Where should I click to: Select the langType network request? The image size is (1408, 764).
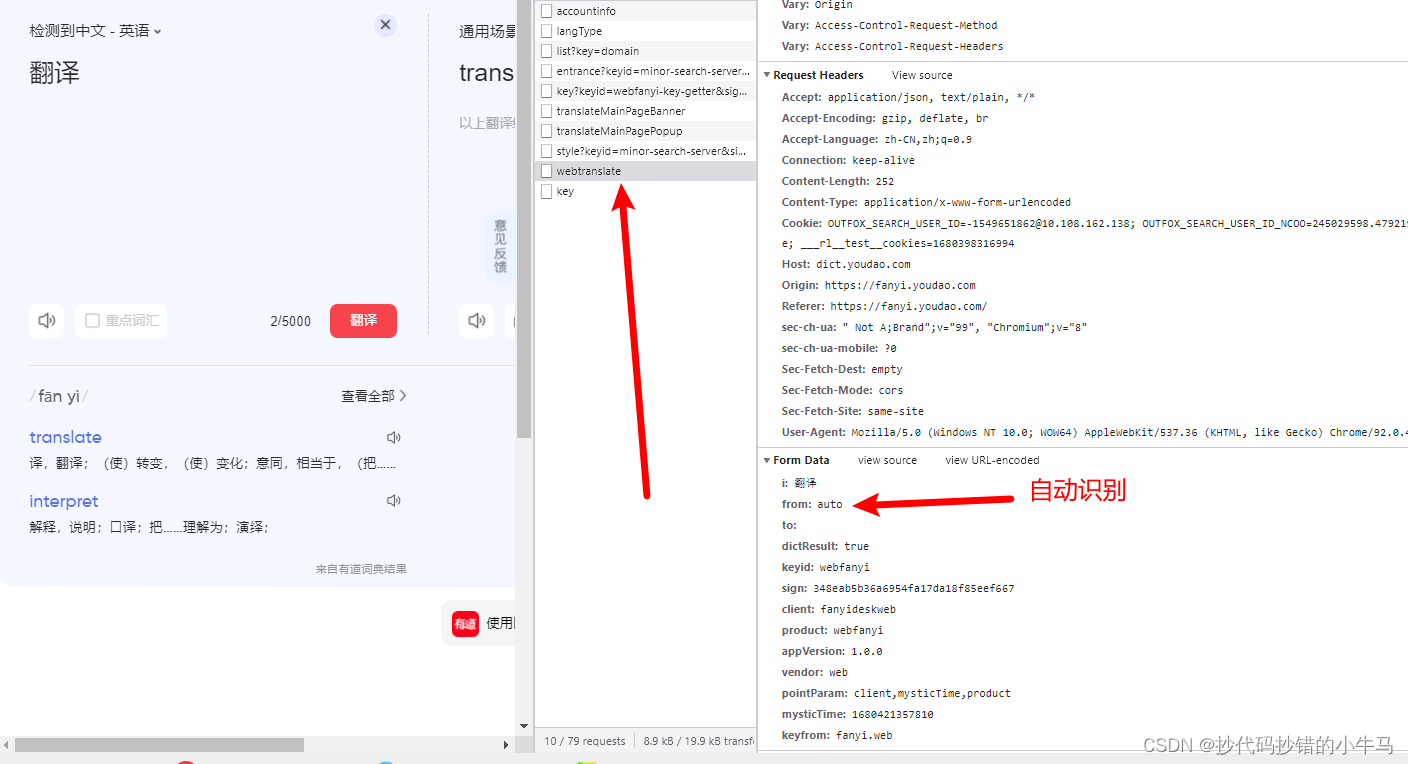pyautogui.click(x=646, y=31)
